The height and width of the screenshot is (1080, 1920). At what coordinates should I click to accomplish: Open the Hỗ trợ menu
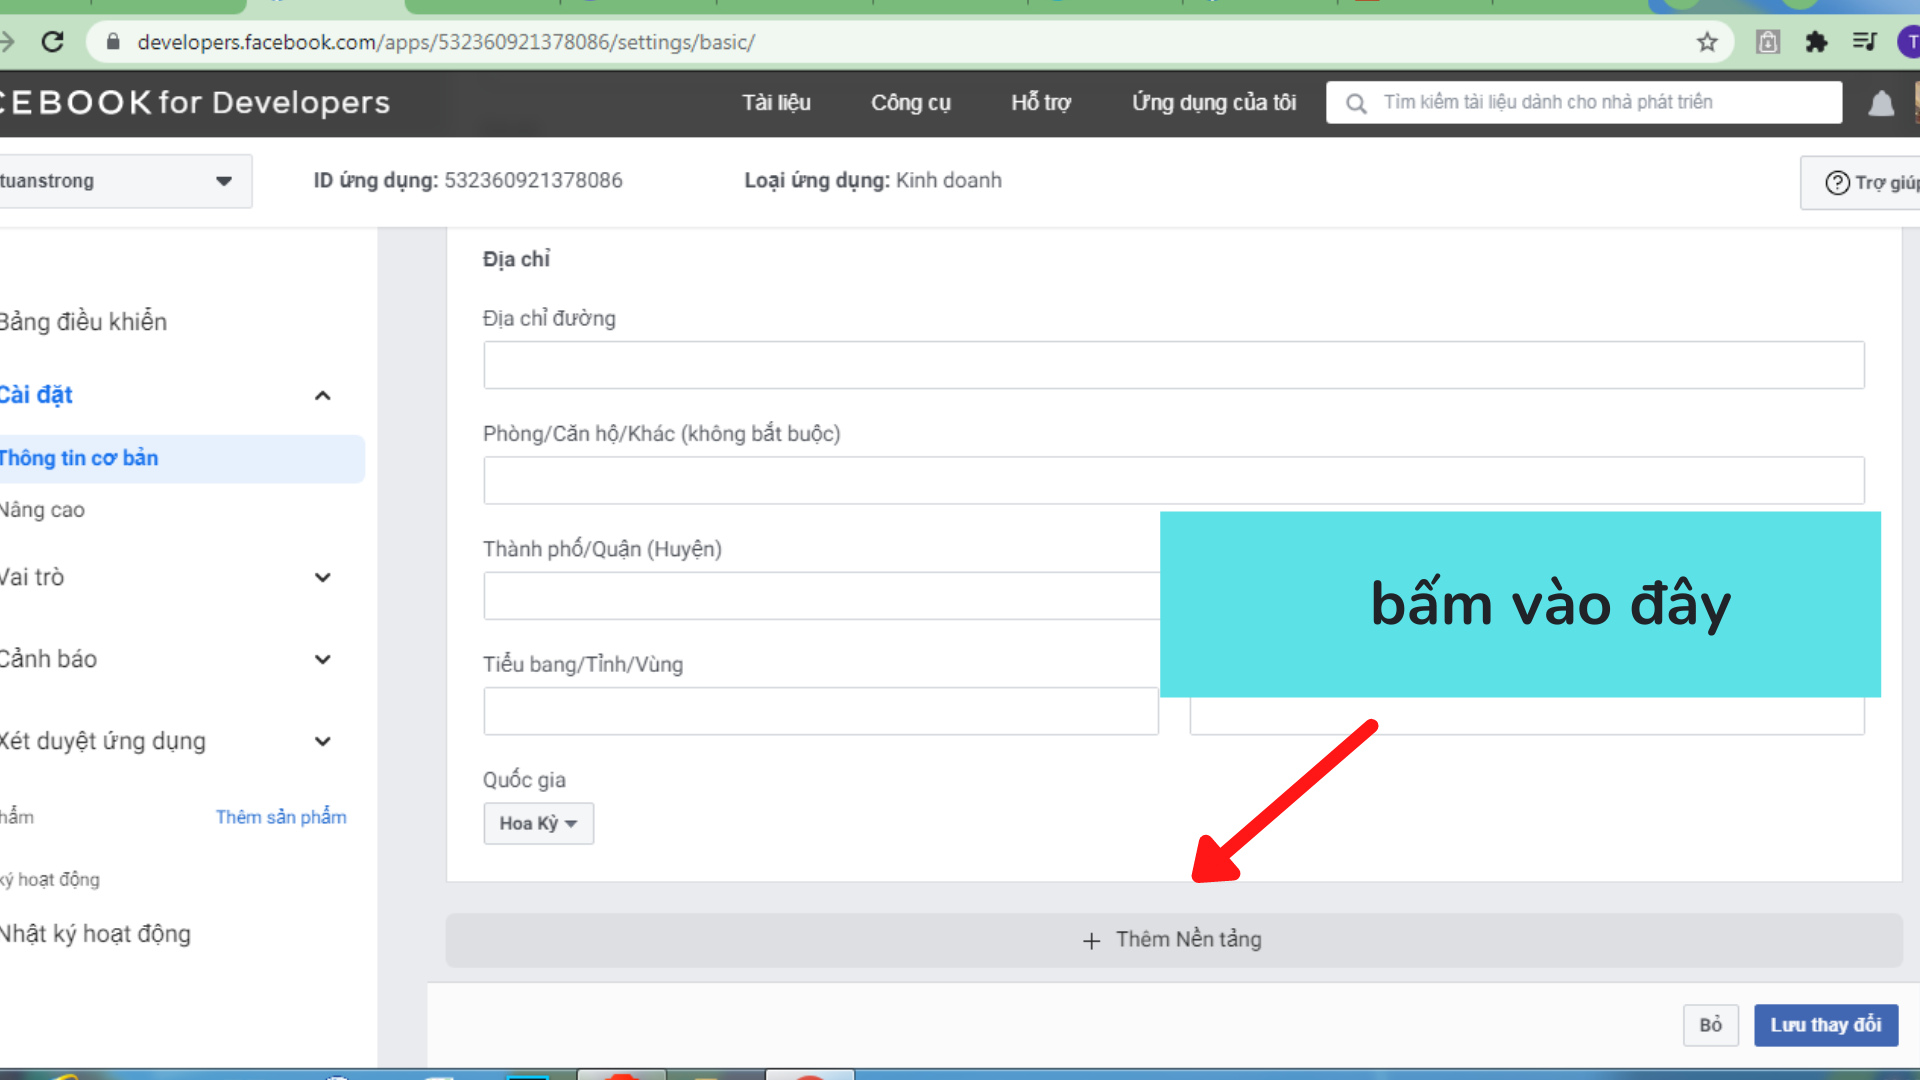click(1040, 103)
